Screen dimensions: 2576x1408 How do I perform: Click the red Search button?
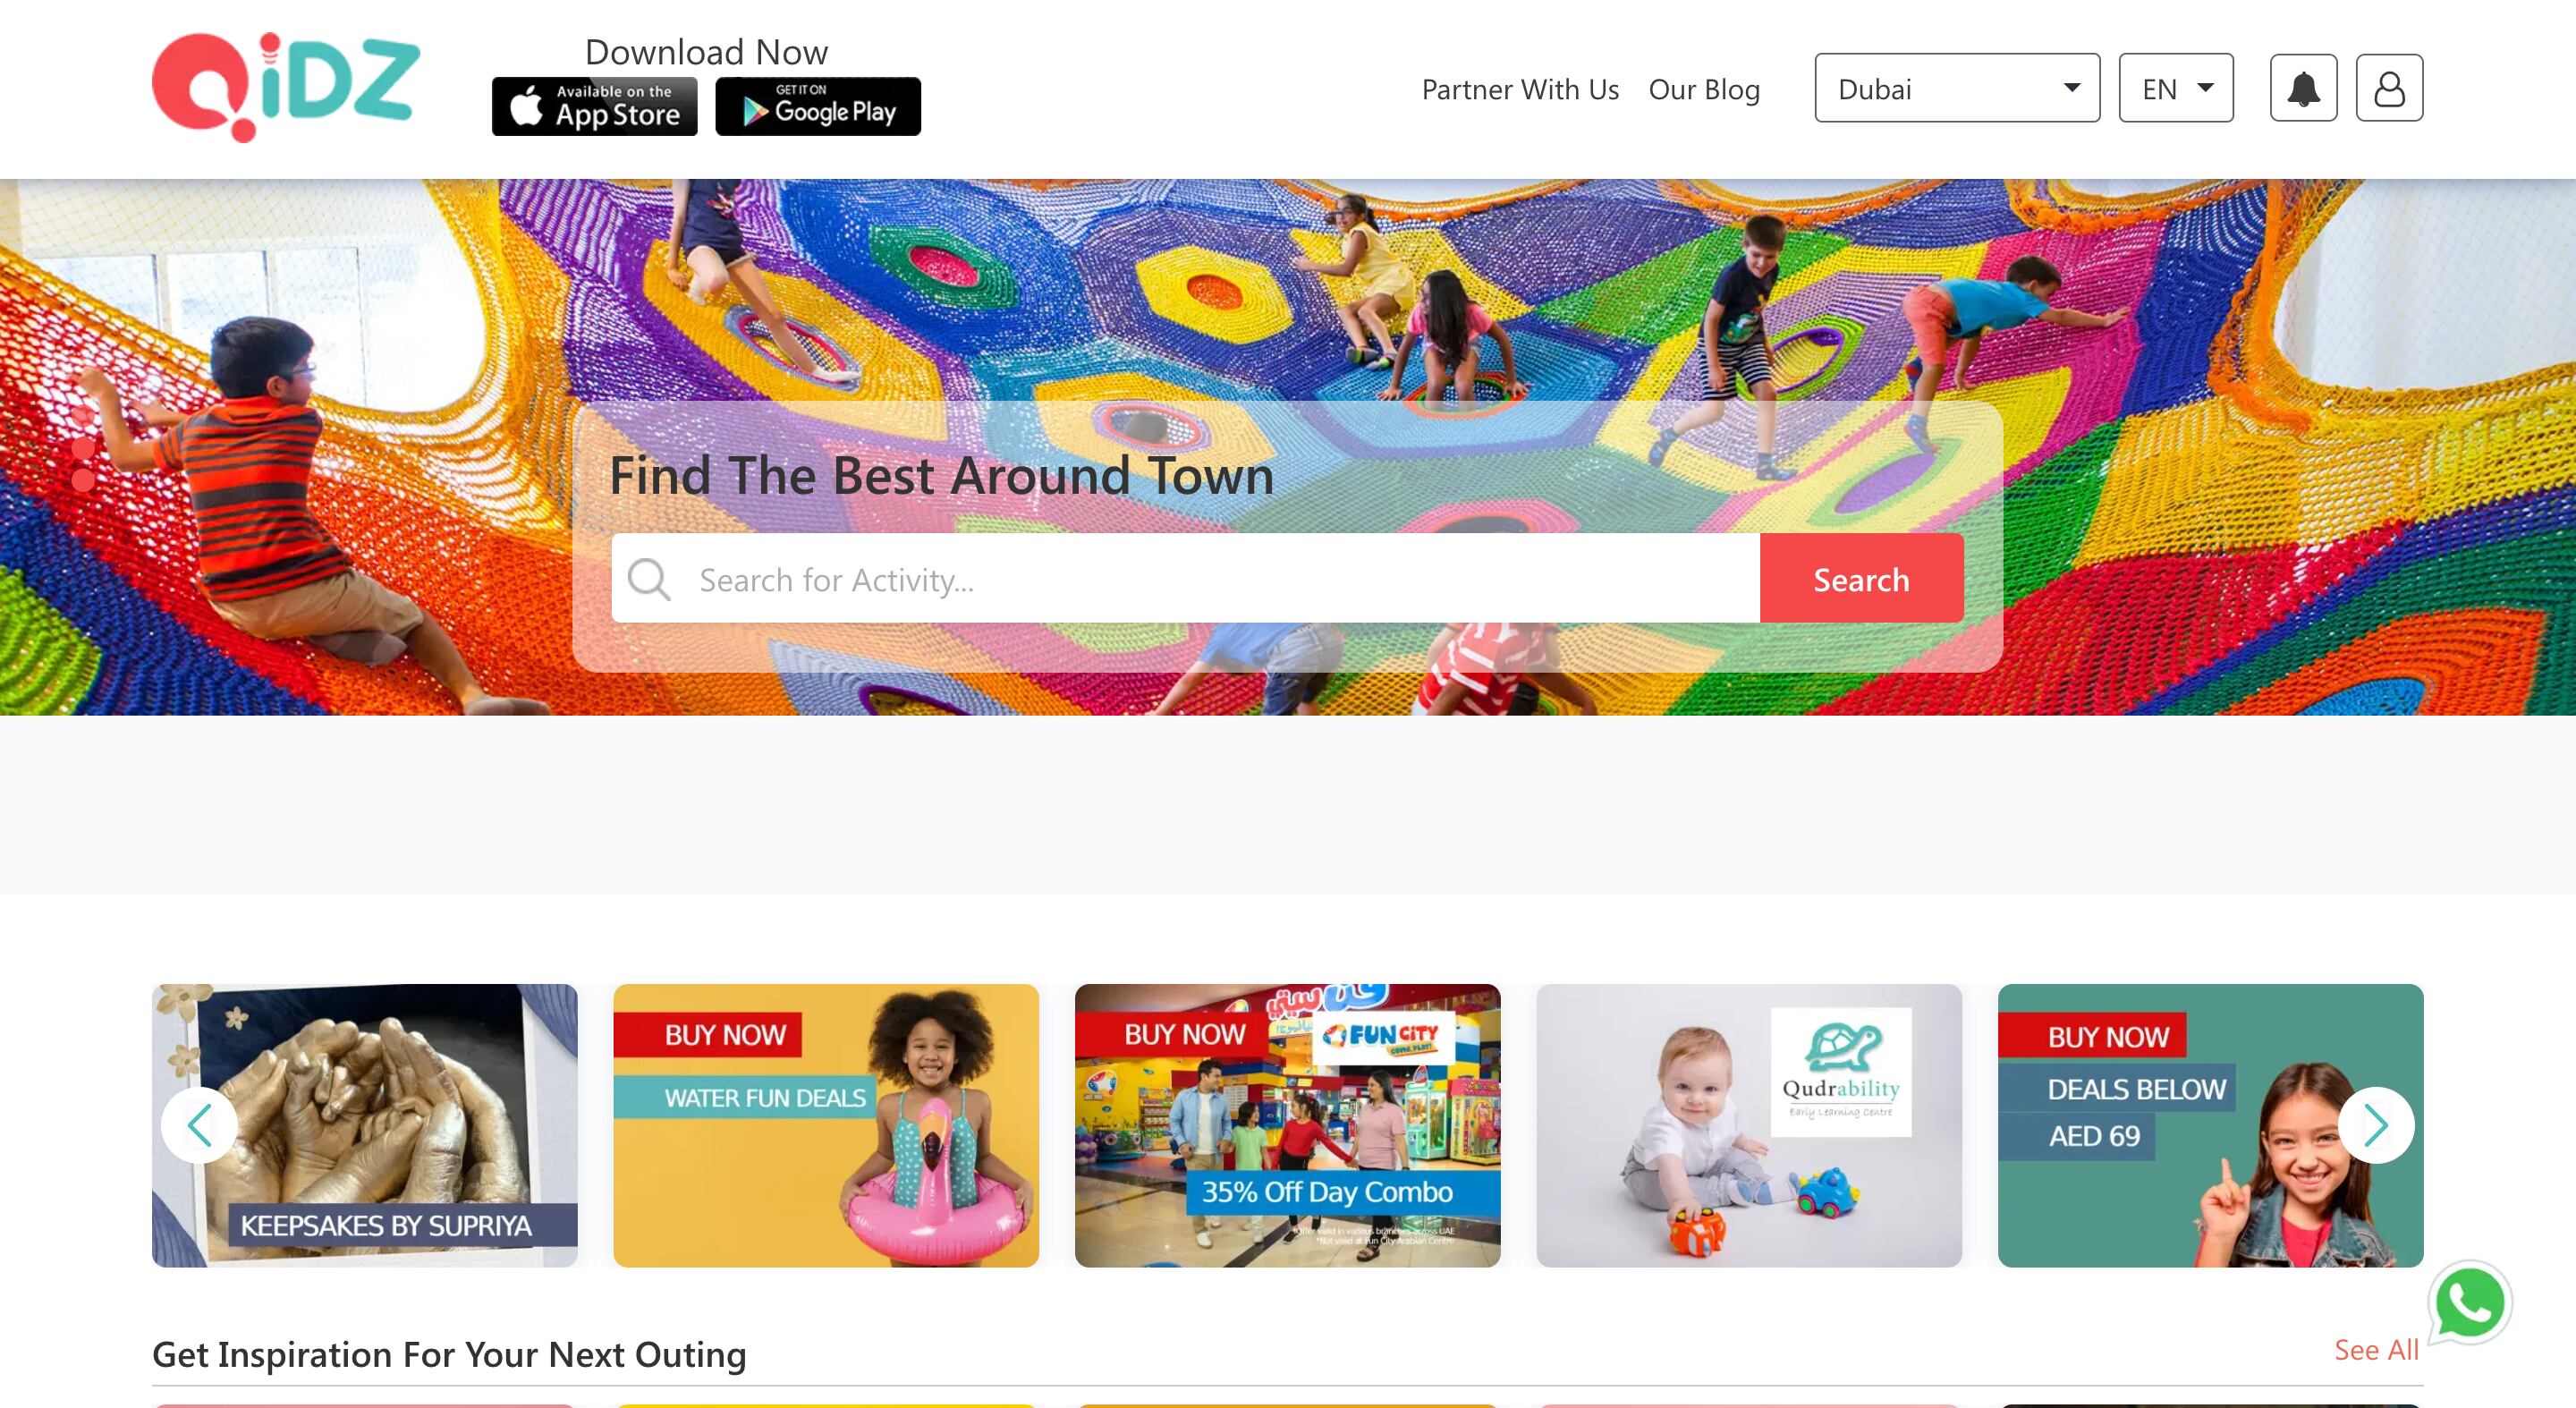pos(1862,579)
